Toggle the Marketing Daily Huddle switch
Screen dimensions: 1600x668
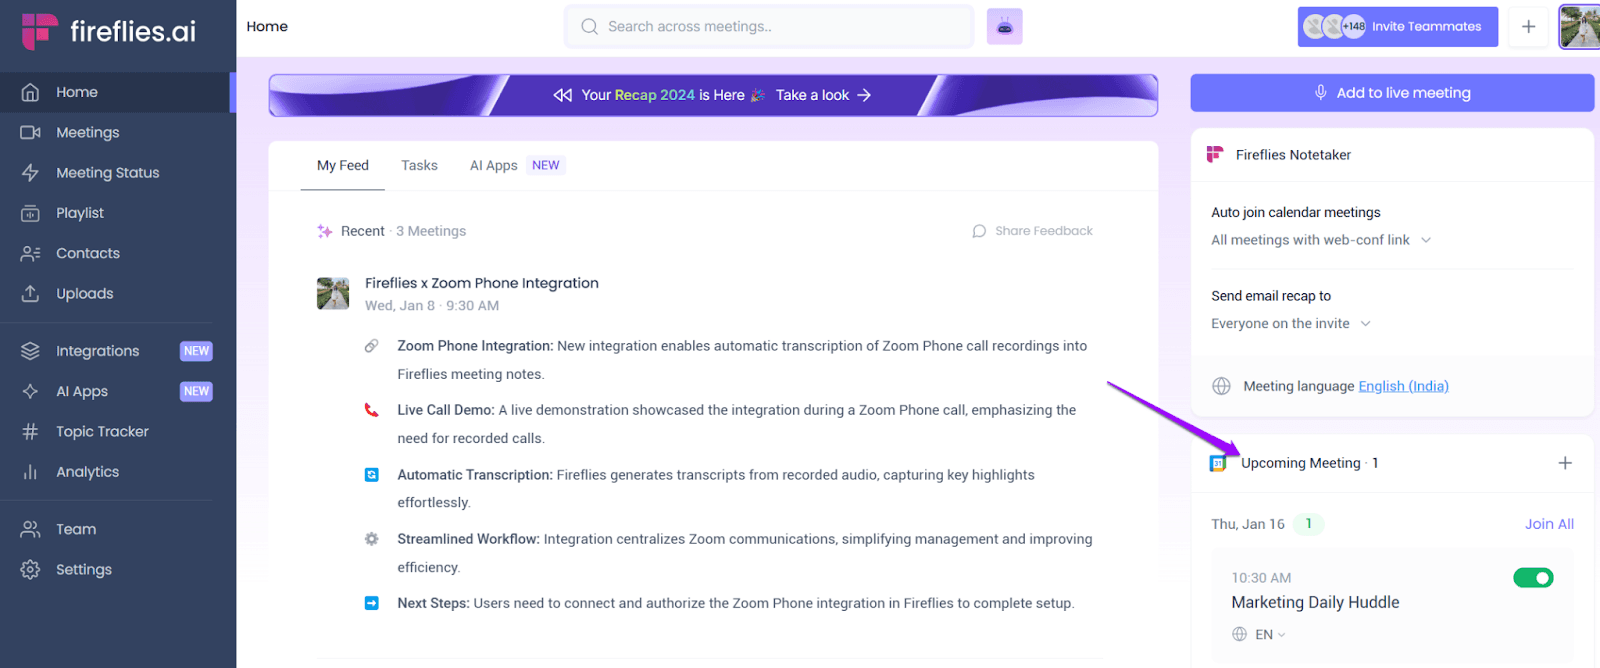pos(1533,578)
